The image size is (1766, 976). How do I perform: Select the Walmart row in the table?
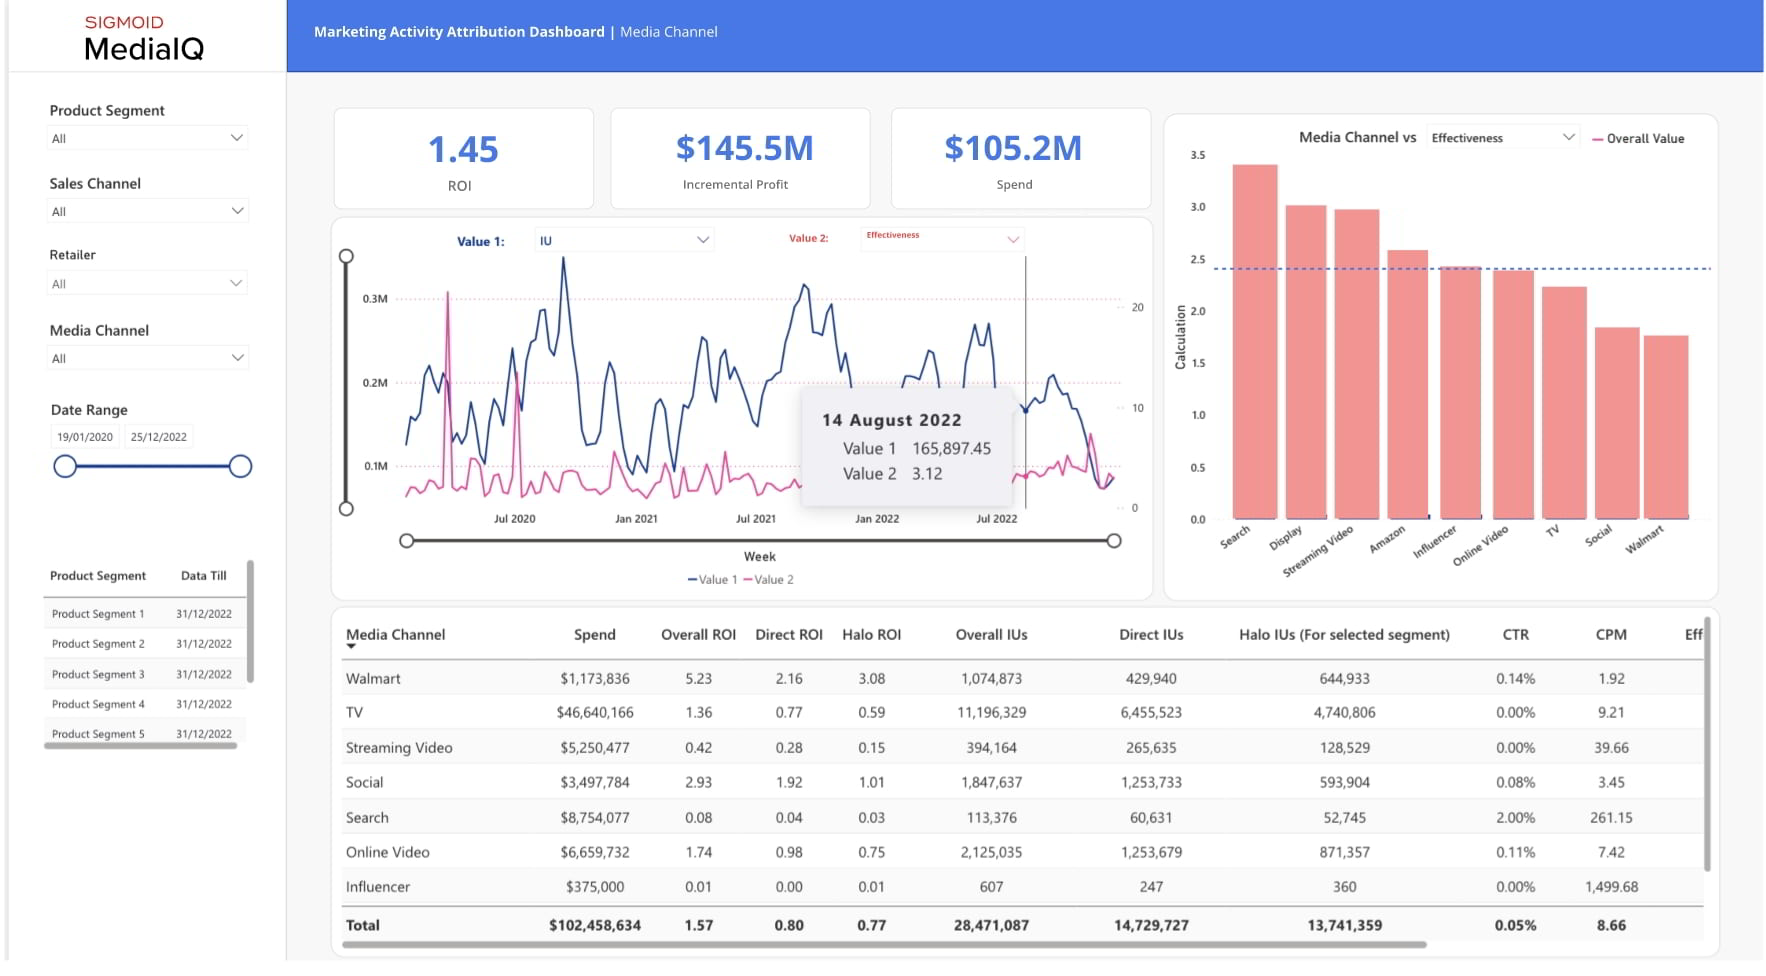(373, 679)
